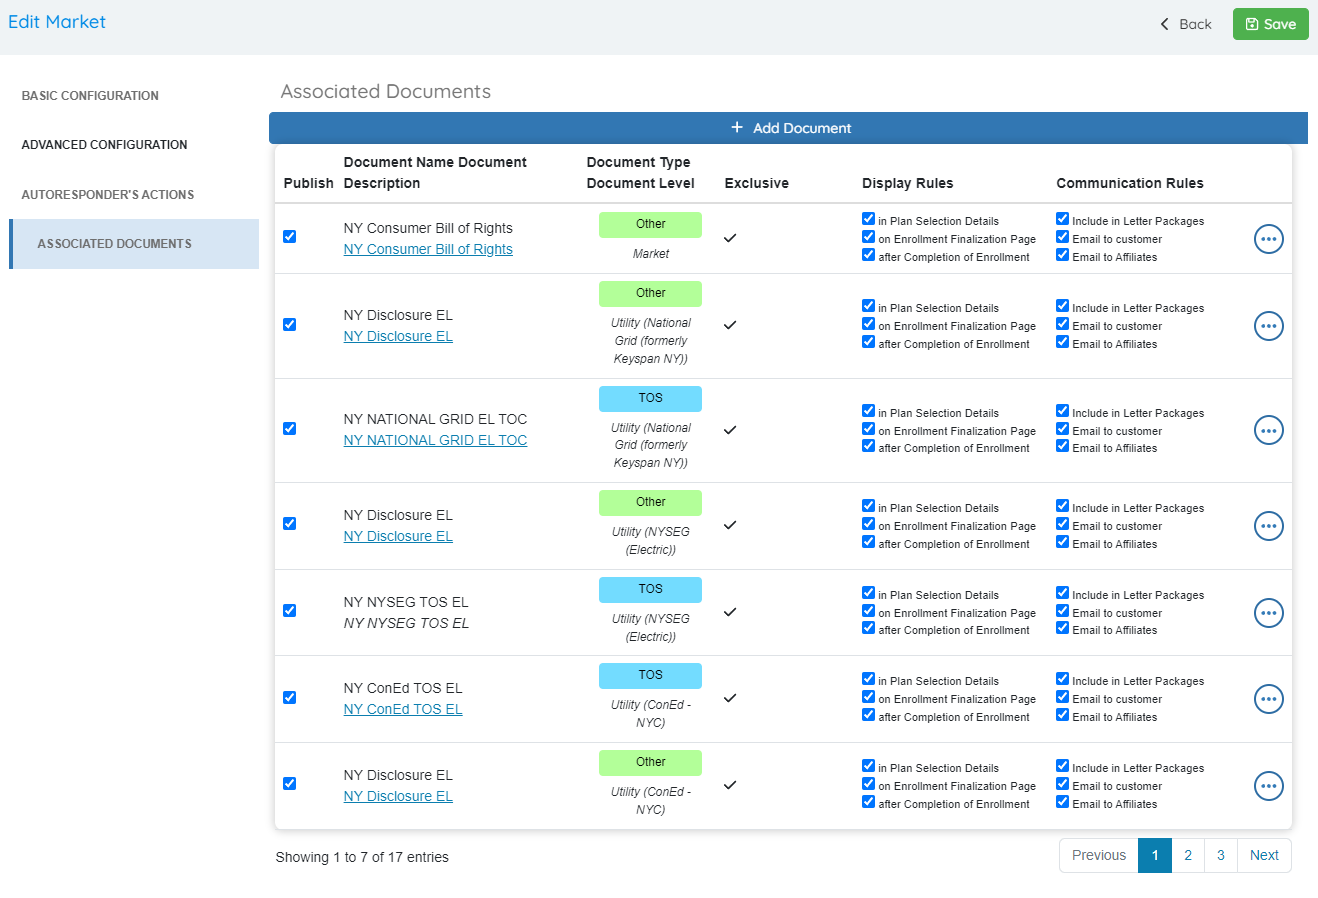Open Autoresponder's Actions section
1318x898 pixels.
(108, 195)
